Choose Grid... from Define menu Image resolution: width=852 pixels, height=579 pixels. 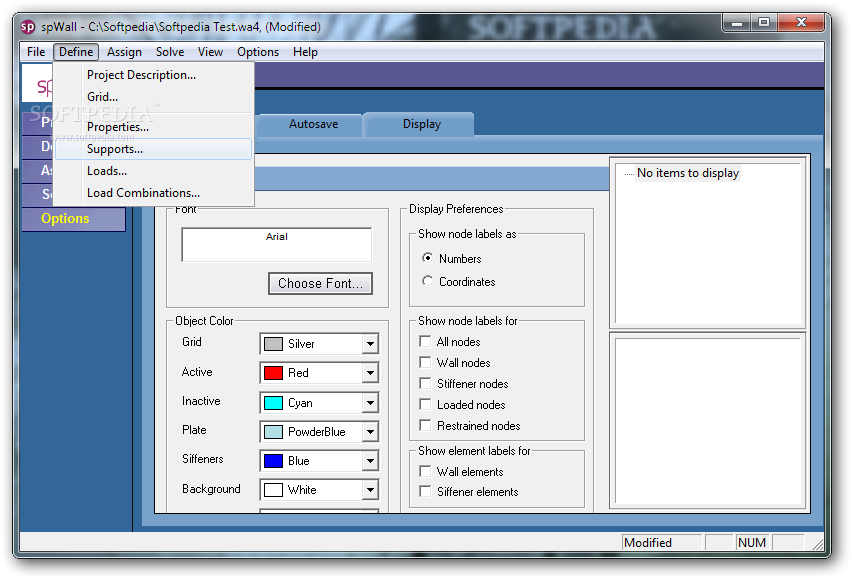(154, 97)
